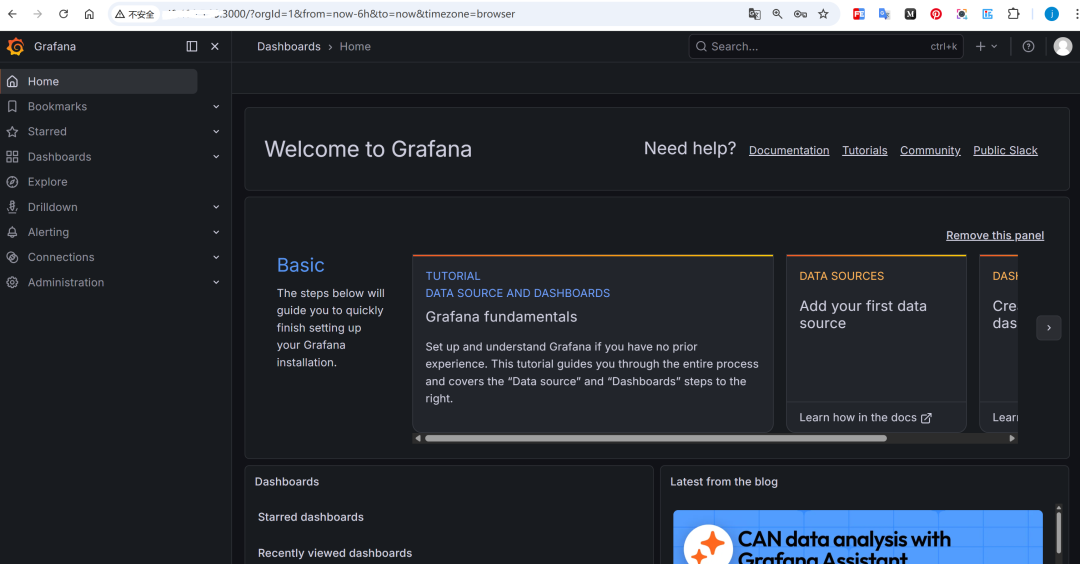Open Alerting menu item

48,232
